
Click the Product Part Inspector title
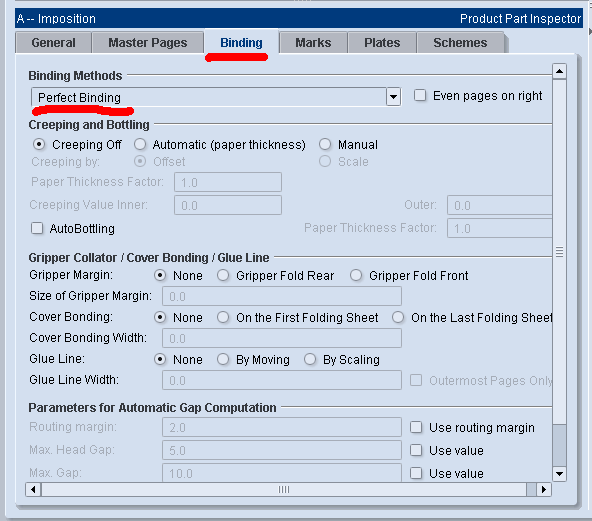pos(520,18)
